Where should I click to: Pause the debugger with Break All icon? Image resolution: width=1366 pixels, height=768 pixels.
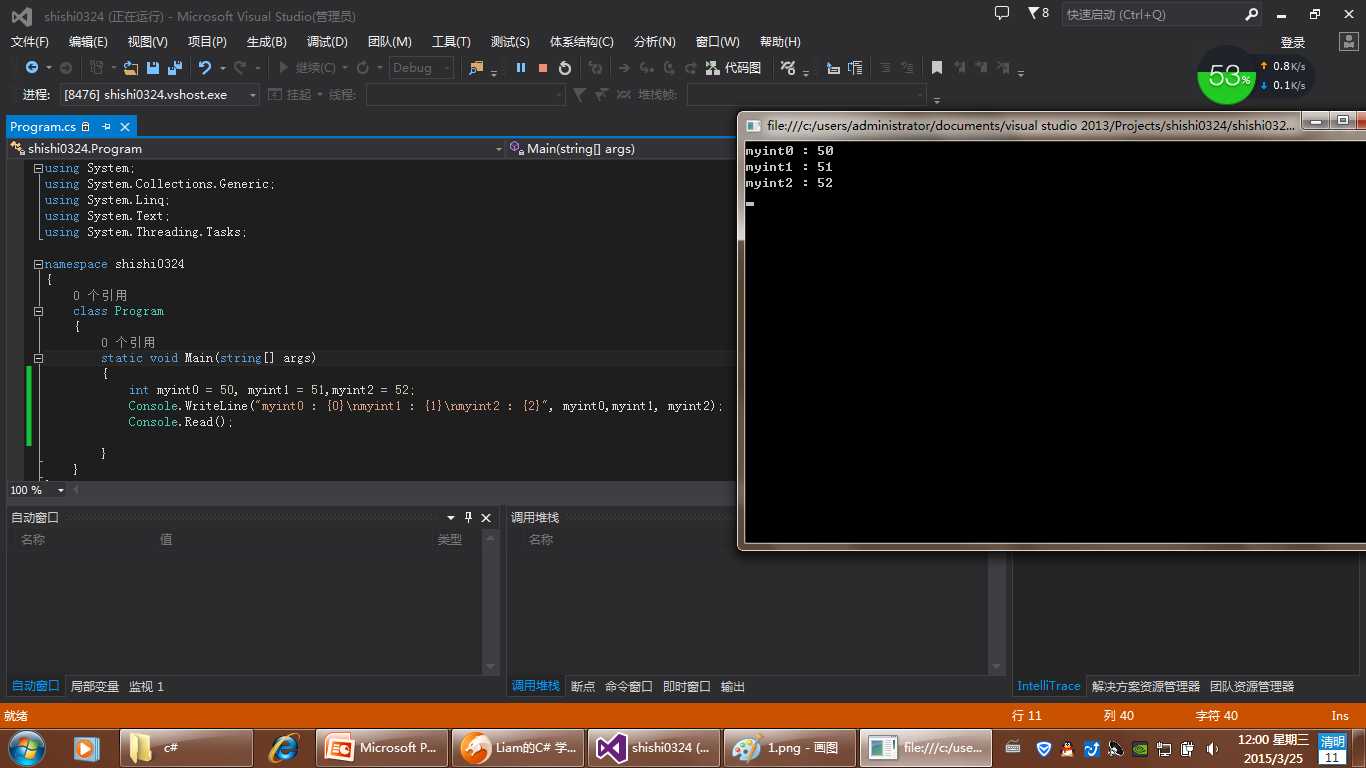(x=521, y=68)
